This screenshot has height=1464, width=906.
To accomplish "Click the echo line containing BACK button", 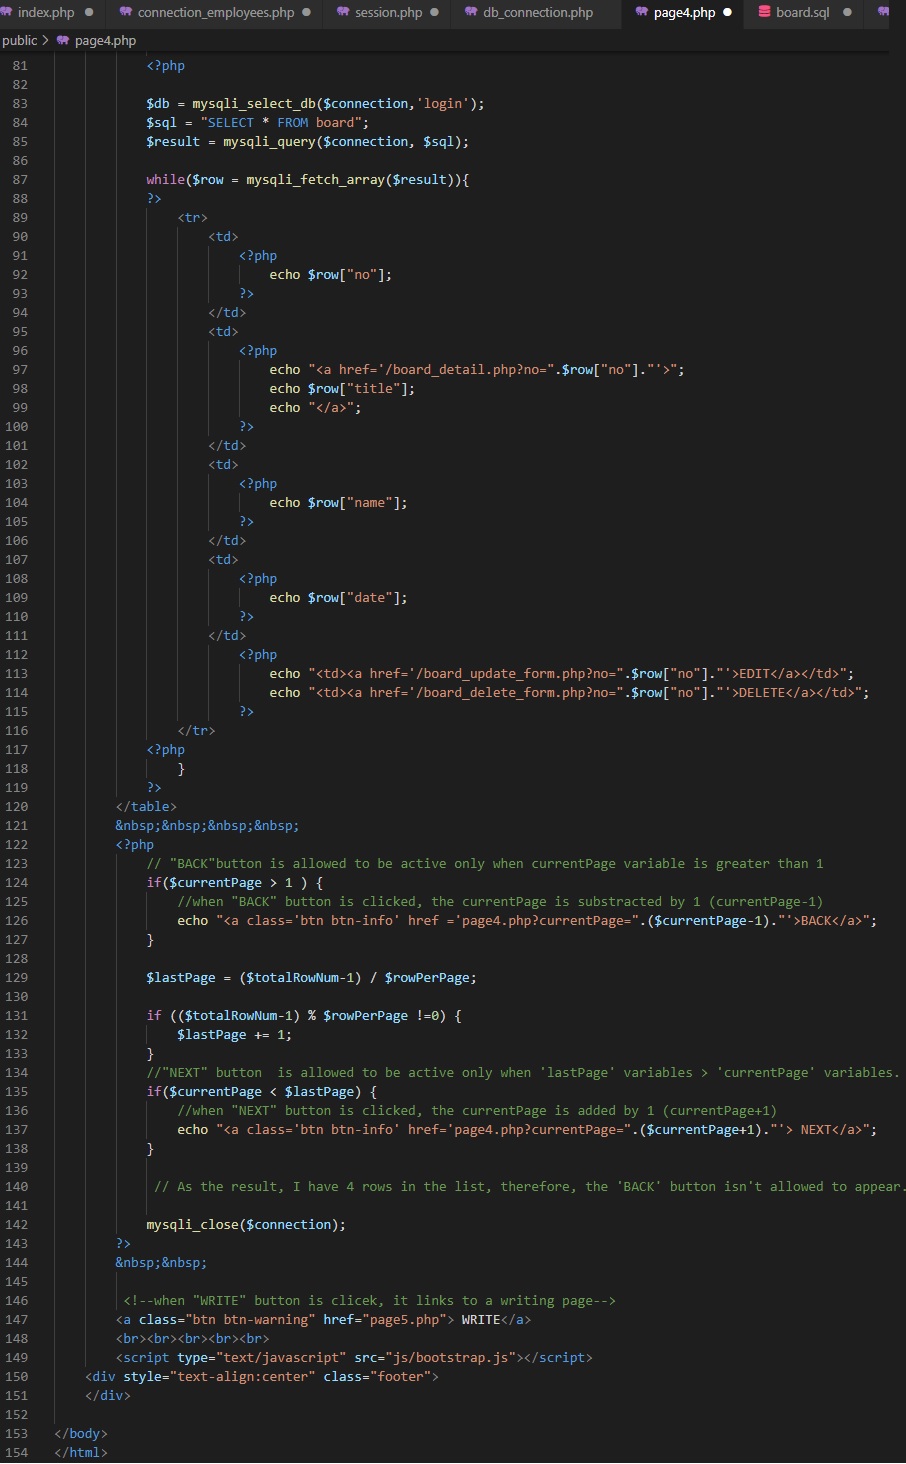I will pyautogui.click(x=527, y=921).
